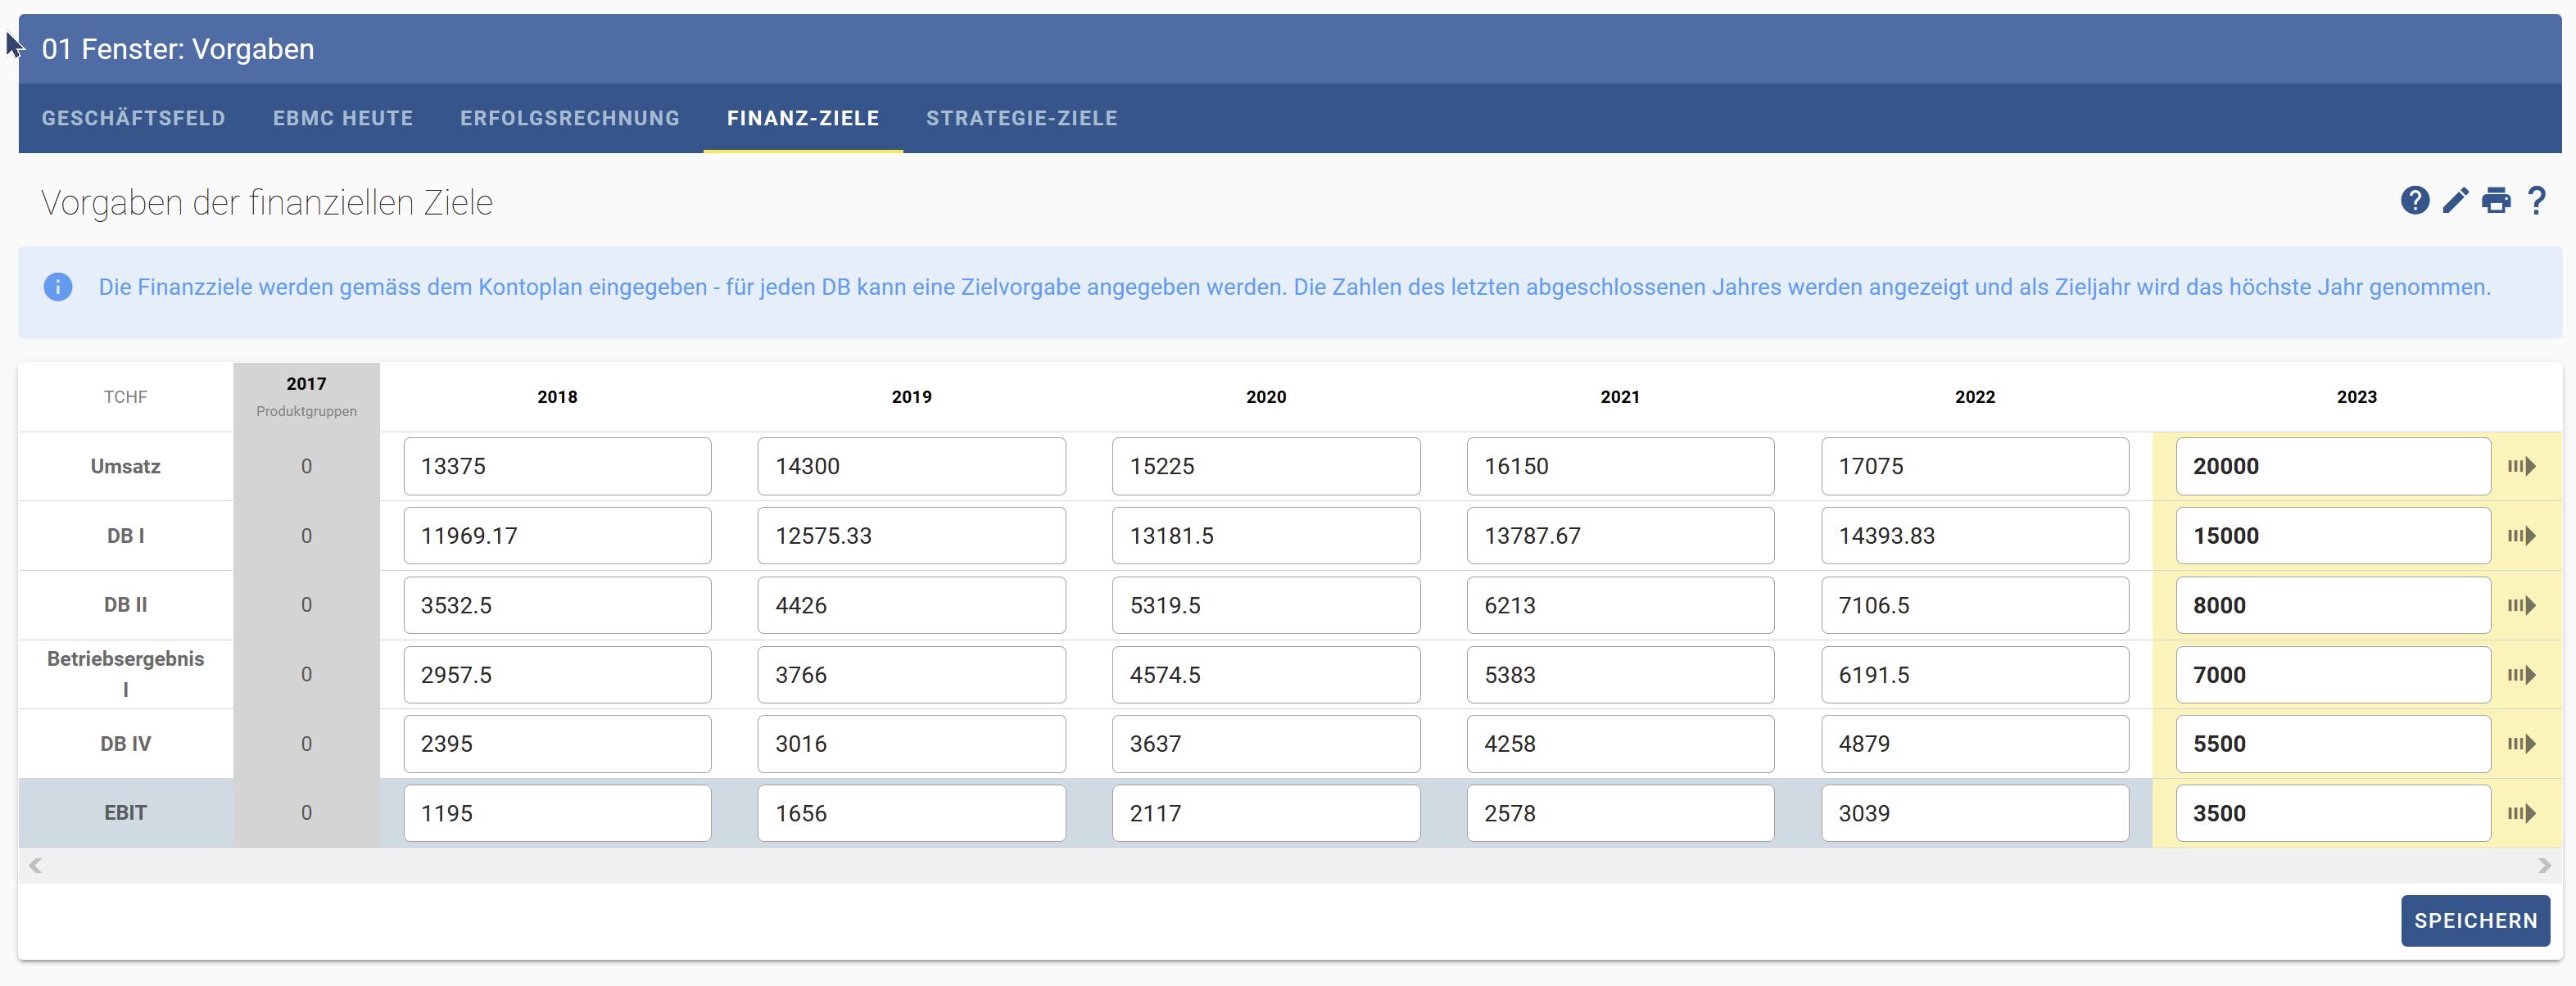Viewport: 2576px width, 986px height.
Task: Click the plain question mark icon
Action: 2536,201
